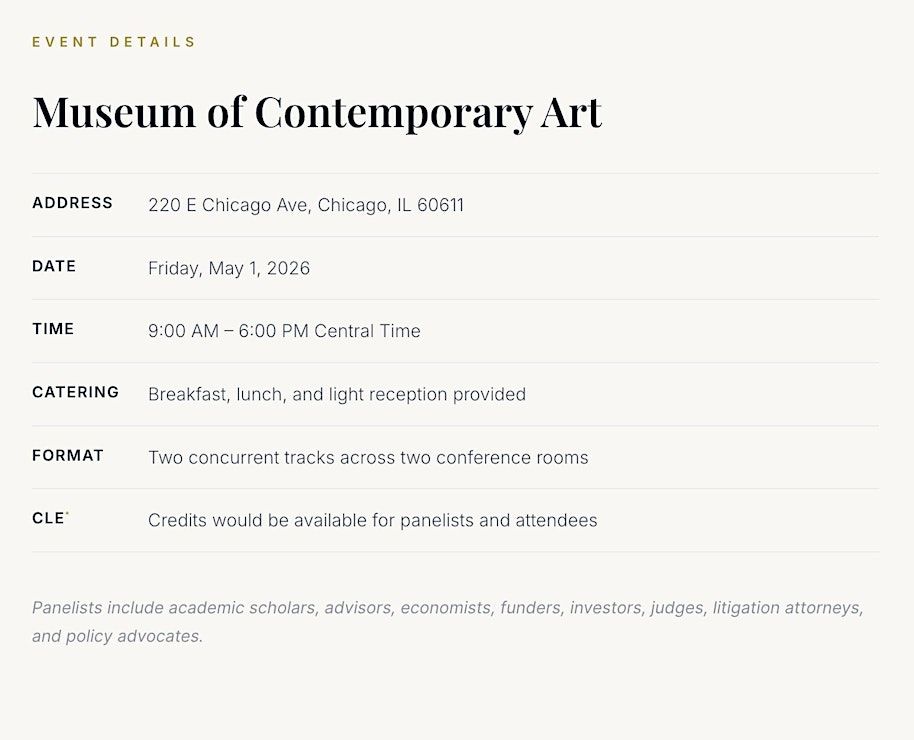Click the Central Time zone text
The width and height of the screenshot is (914, 740).
367,331
